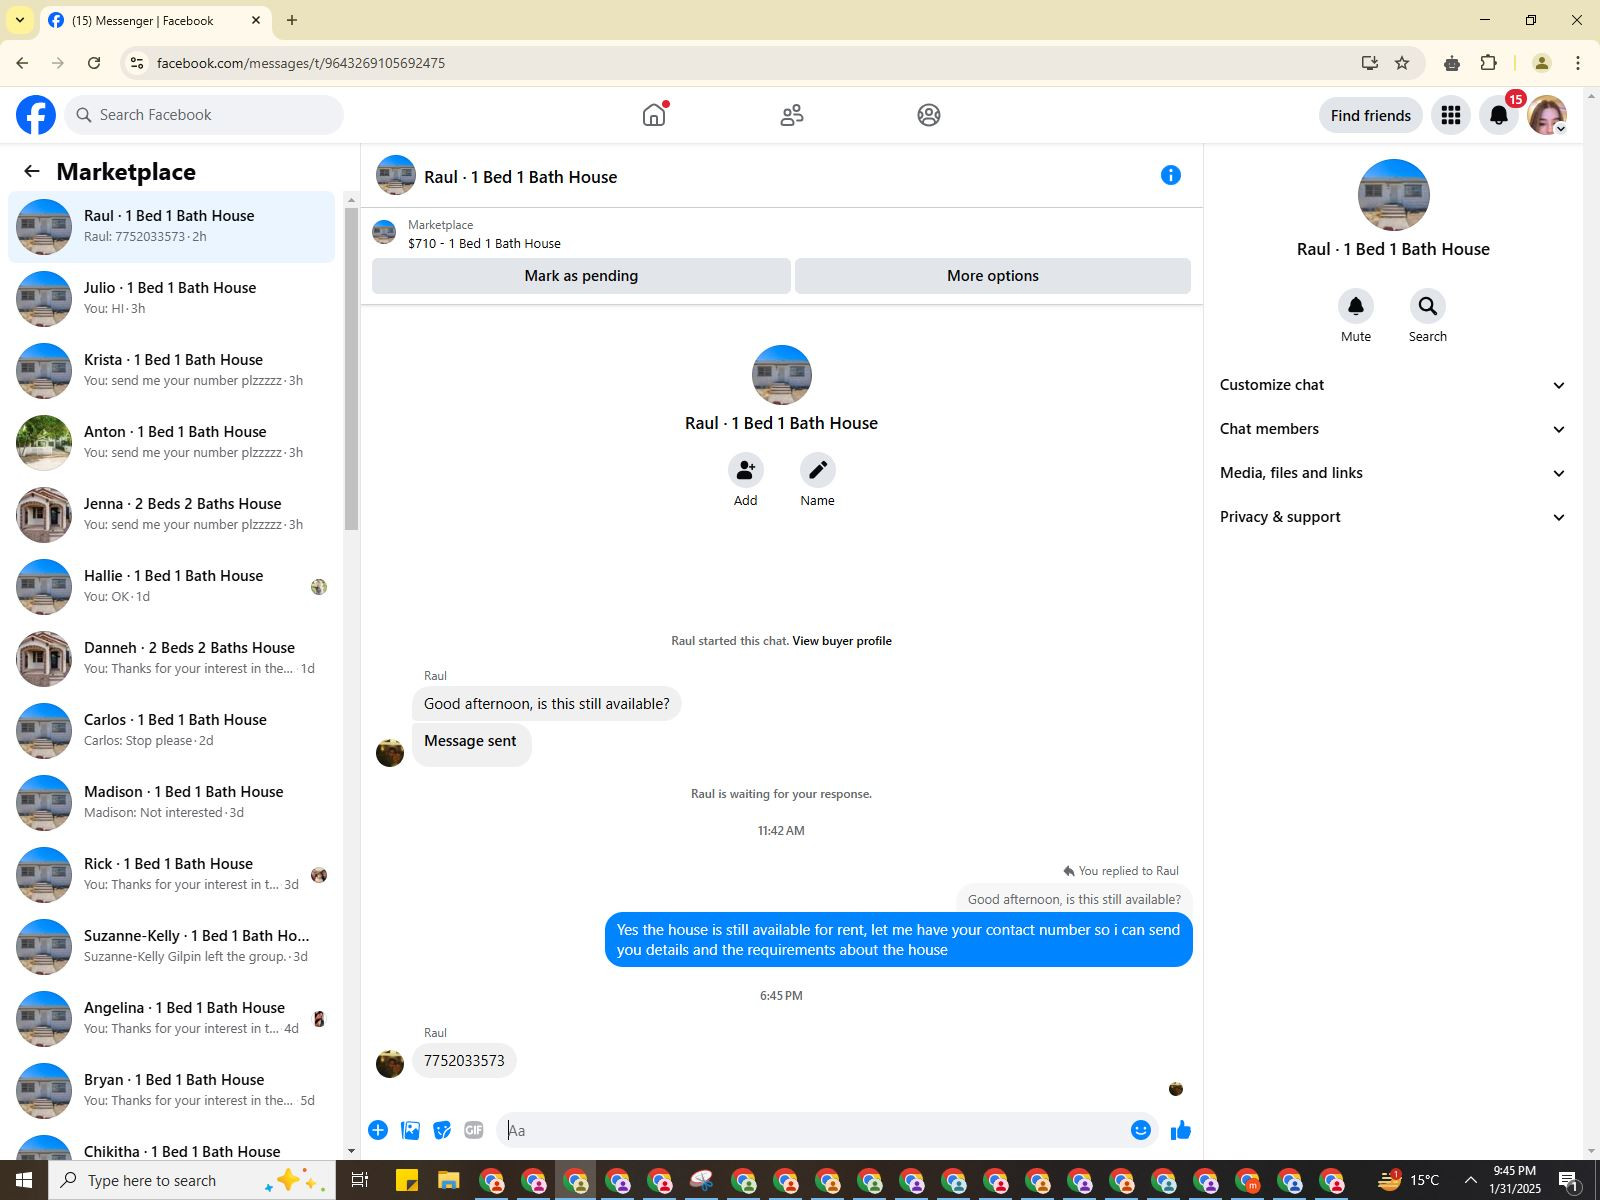Click the conversation list scrollbar
Viewport: 1600px width, 1200px height.
(351, 370)
